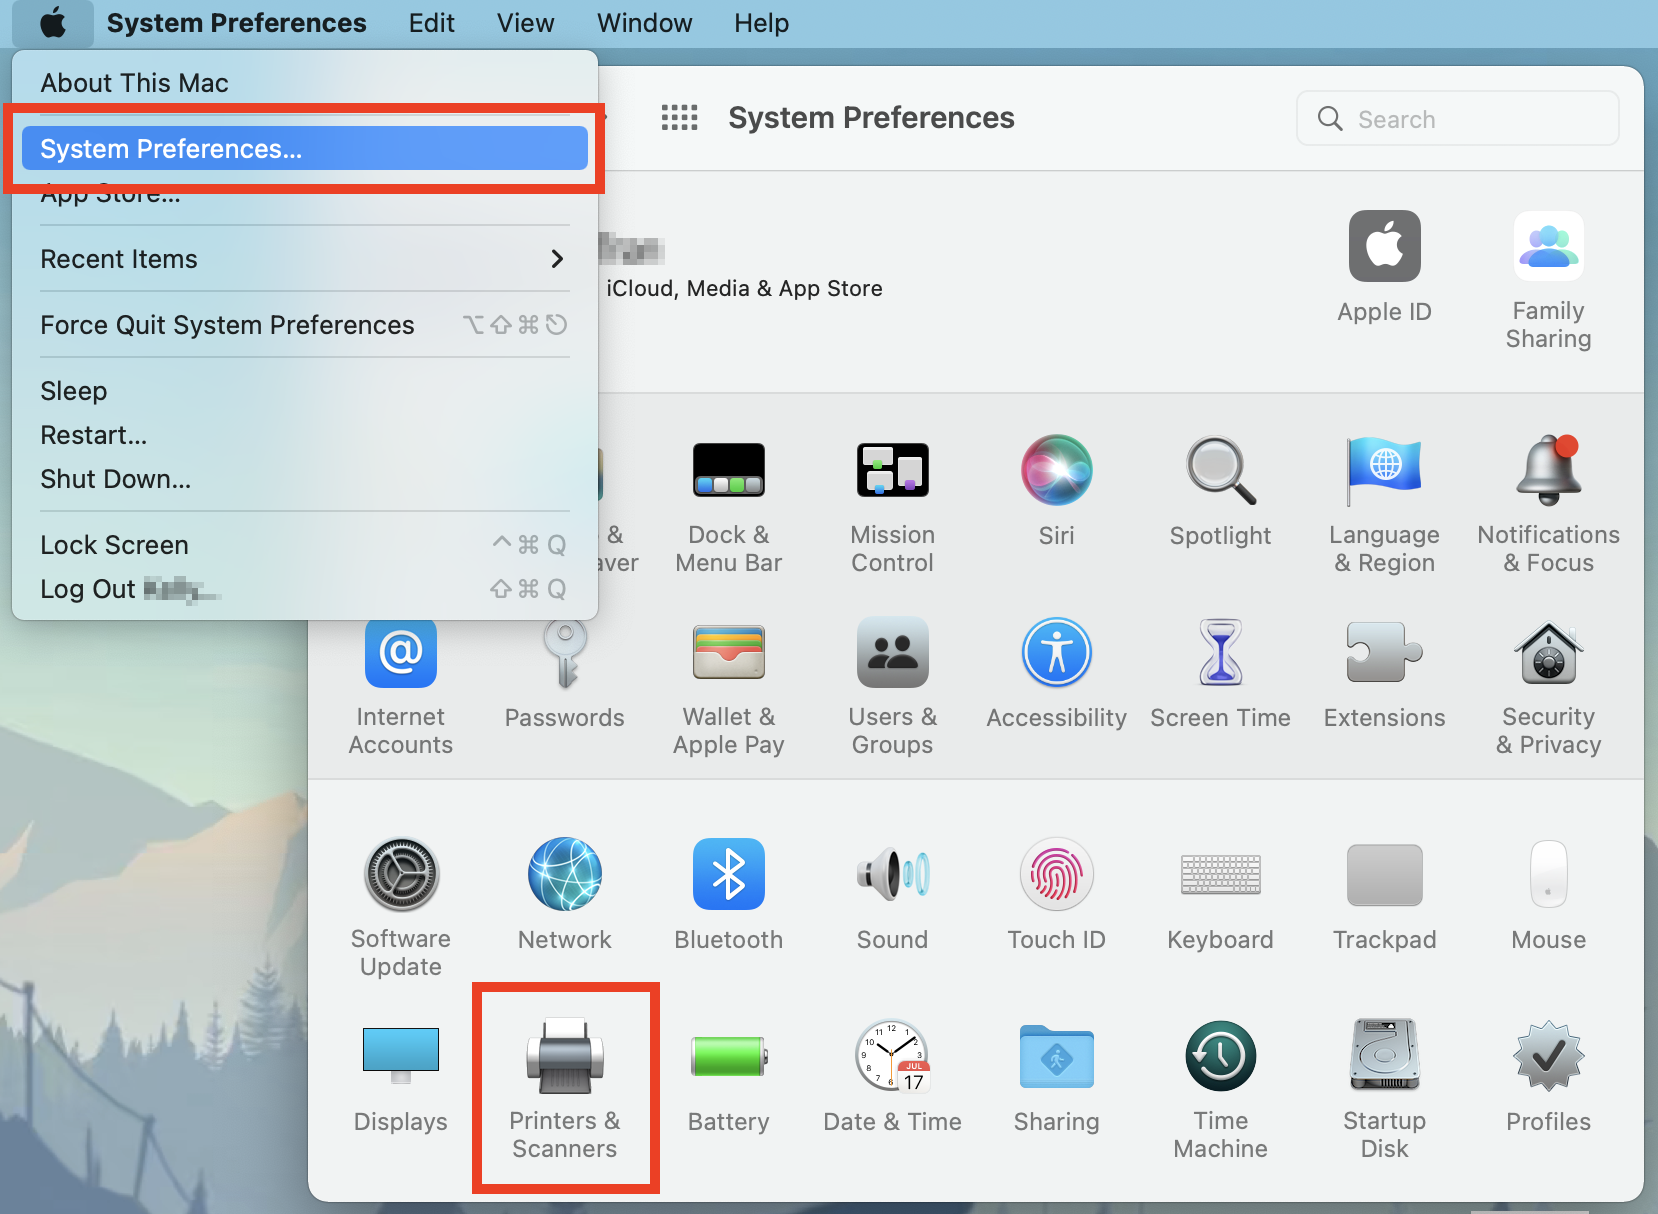The height and width of the screenshot is (1214, 1658).
Task: Choose System Preferences… from Apple menu
Action: [305, 149]
